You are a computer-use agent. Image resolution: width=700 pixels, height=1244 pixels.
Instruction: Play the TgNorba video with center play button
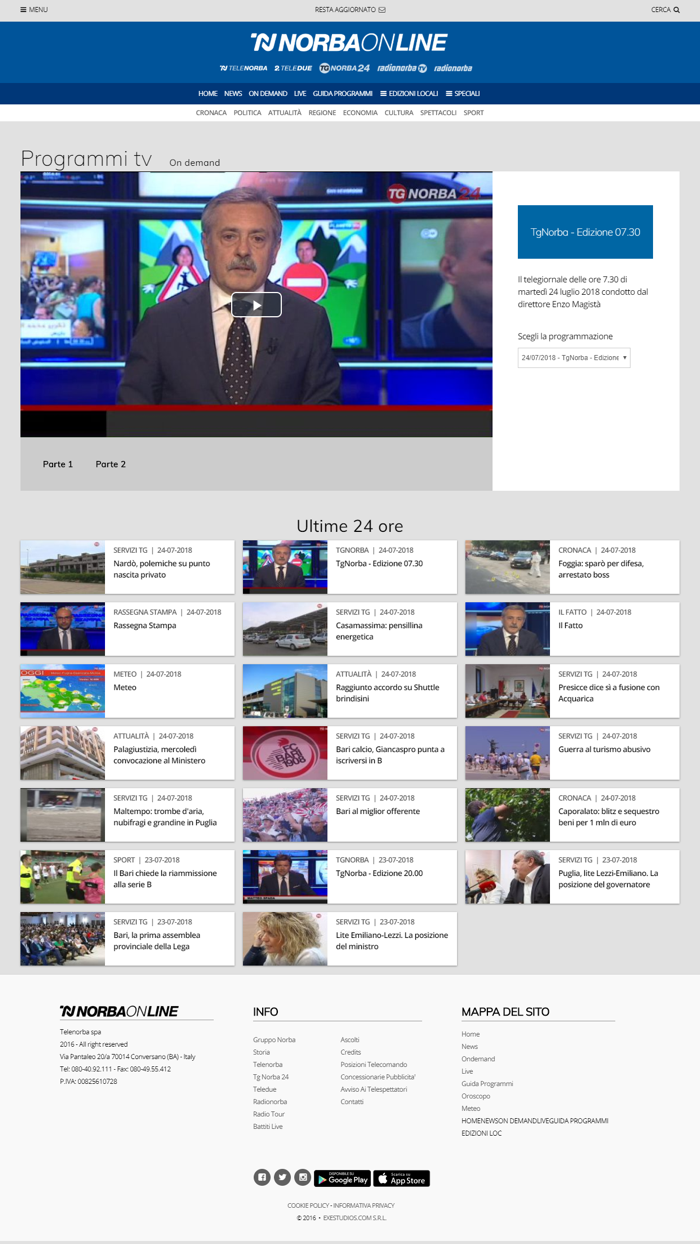(256, 305)
